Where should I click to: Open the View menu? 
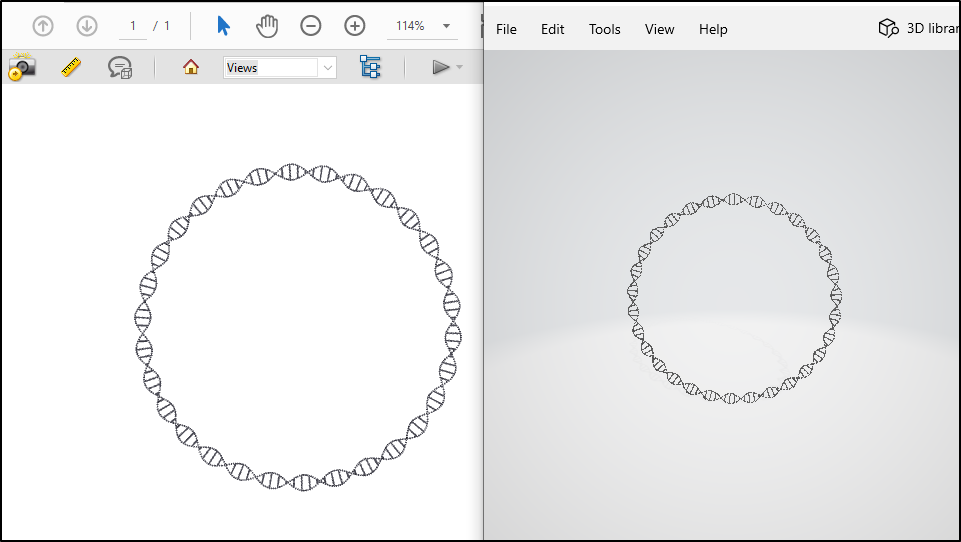(659, 29)
